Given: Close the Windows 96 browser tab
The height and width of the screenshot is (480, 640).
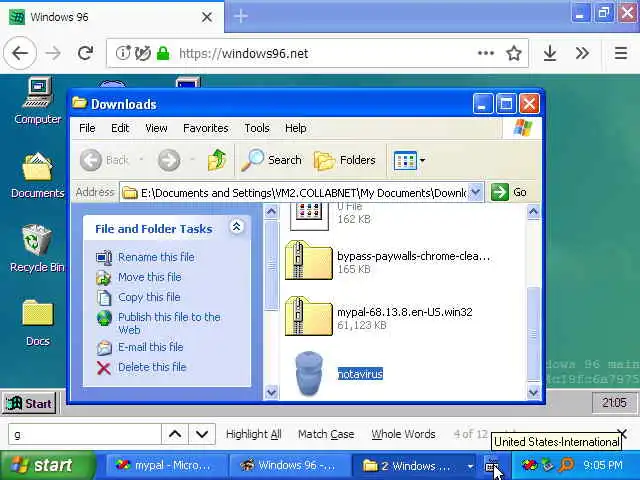Looking at the screenshot, I should tap(207, 17).
